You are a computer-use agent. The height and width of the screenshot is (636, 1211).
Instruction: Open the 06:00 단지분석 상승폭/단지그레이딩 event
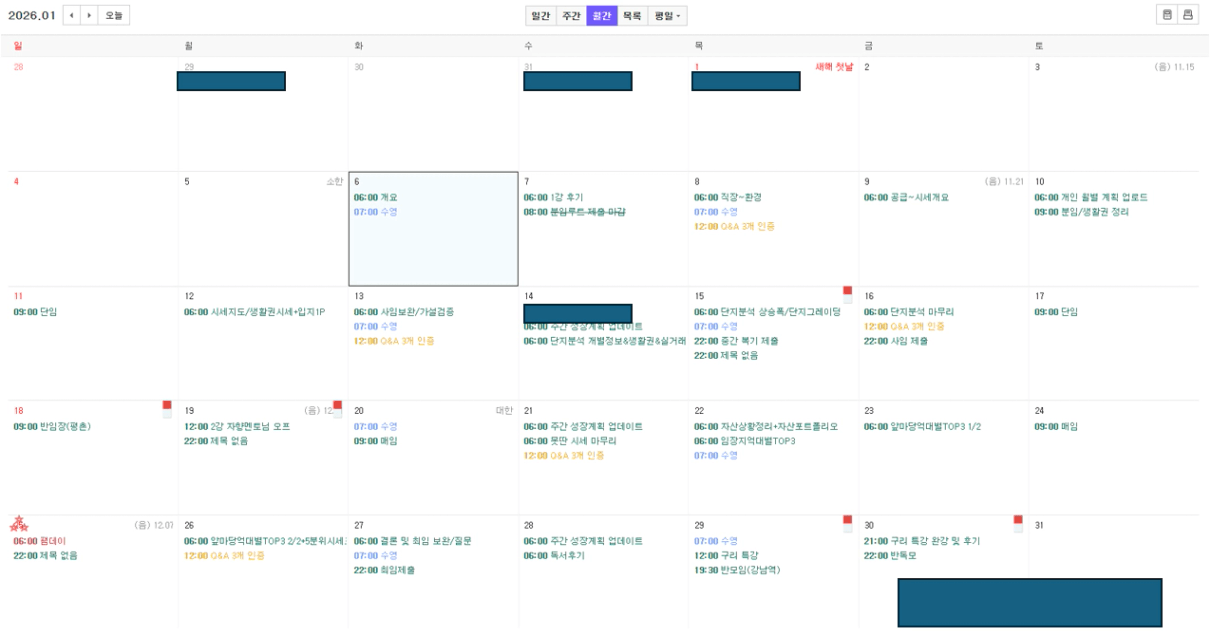pyautogui.click(x=767, y=312)
